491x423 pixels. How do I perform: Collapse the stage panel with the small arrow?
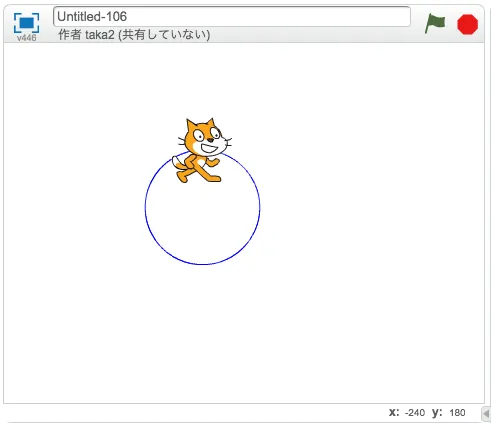(486, 414)
